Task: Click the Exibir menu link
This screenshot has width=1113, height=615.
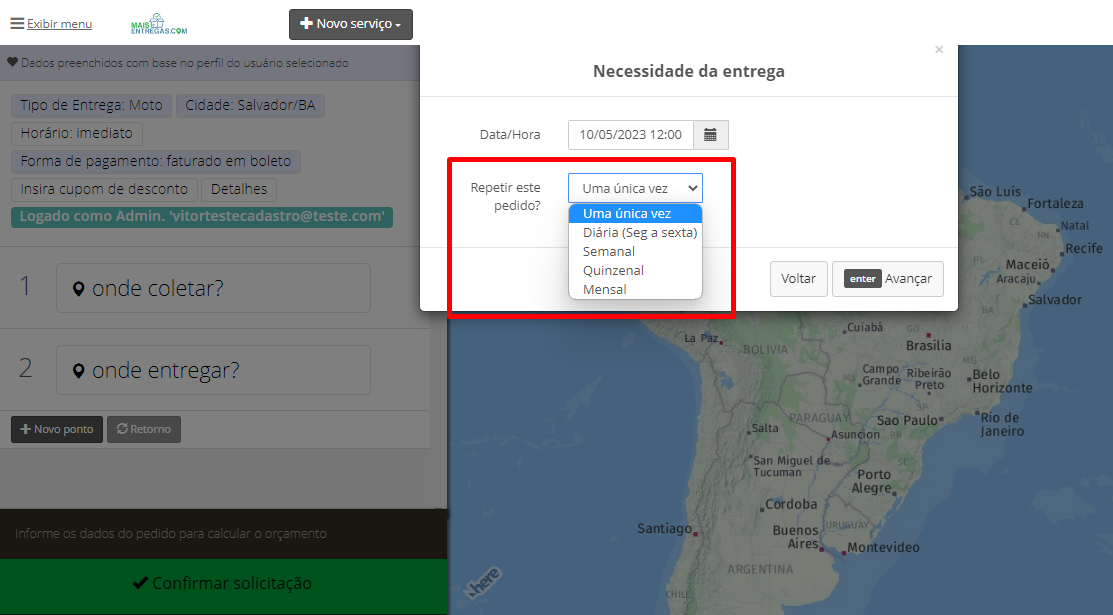Action: pos(60,24)
